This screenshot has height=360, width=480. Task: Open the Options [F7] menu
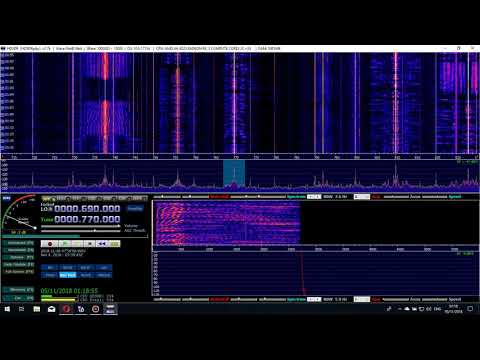pos(19,257)
